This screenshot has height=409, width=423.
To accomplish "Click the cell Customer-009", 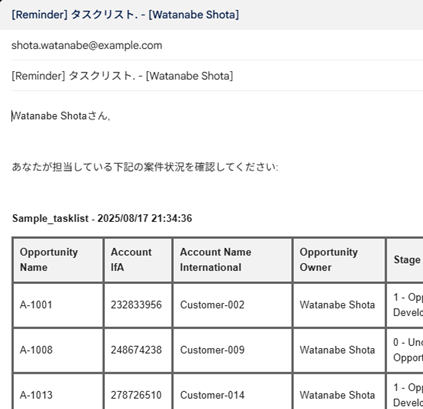I will (x=233, y=350).
